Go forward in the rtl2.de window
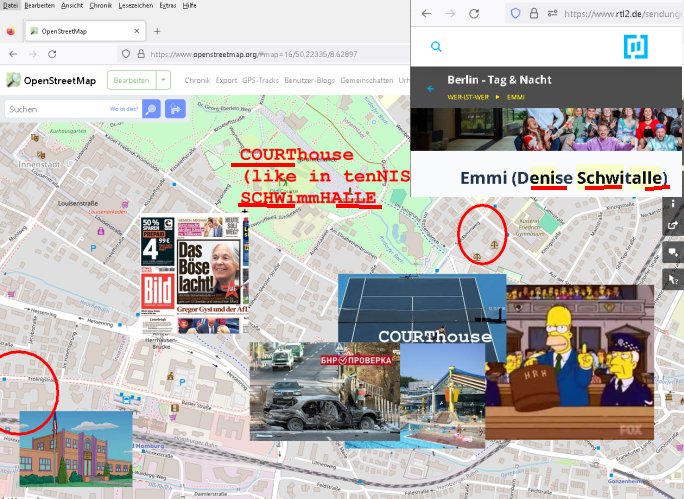 click(450, 14)
